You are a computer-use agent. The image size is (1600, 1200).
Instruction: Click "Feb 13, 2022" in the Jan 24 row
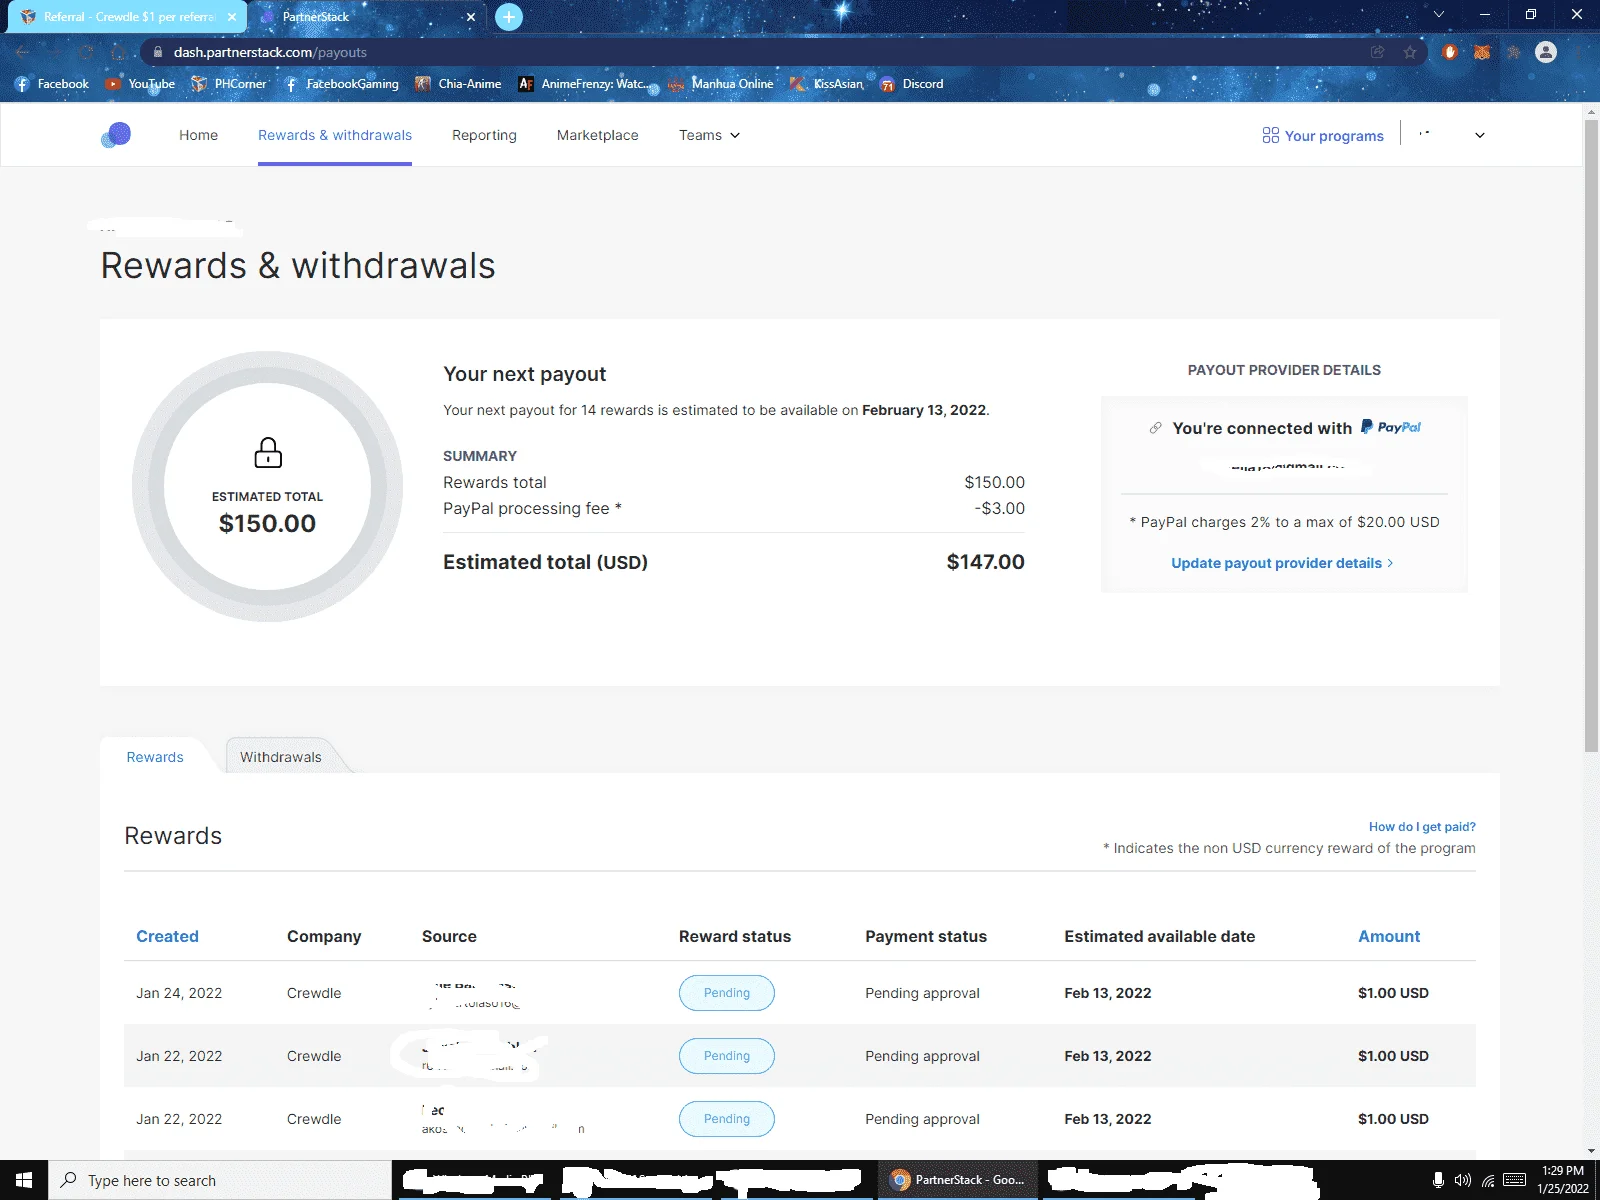click(x=1108, y=993)
